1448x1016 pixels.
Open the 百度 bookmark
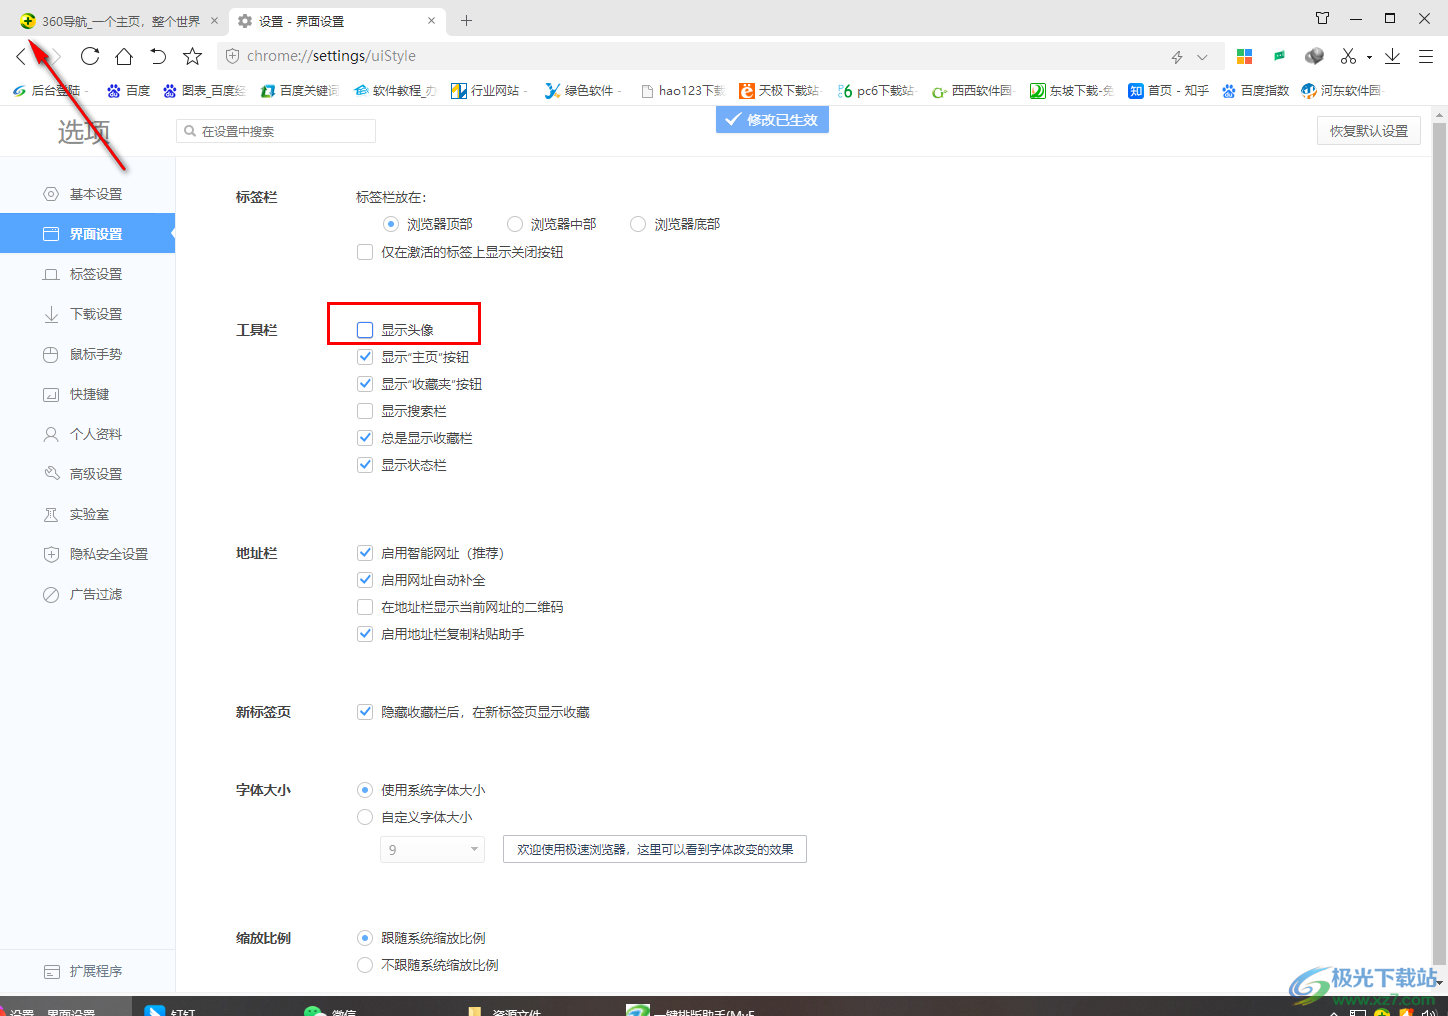pos(128,91)
